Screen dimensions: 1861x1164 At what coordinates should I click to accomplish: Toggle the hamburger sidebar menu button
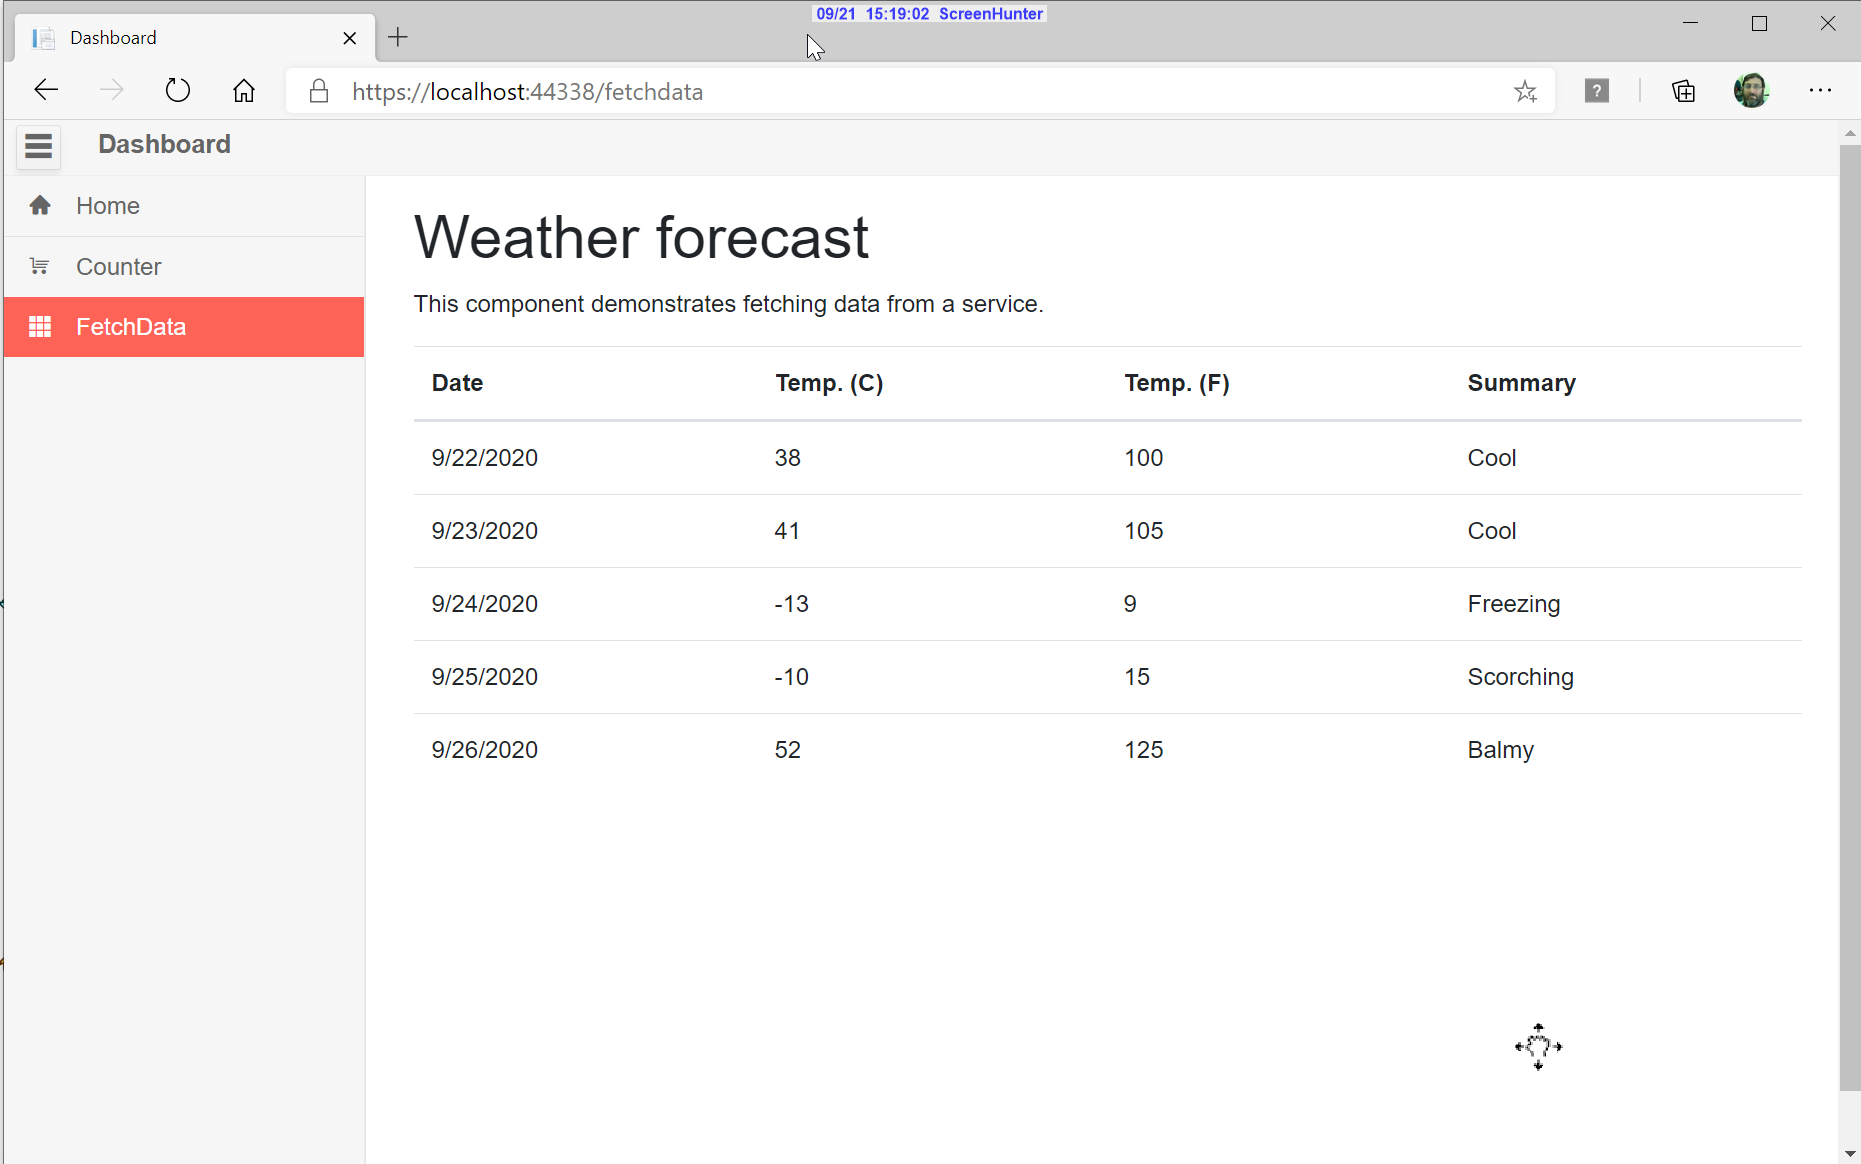(x=38, y=146)
